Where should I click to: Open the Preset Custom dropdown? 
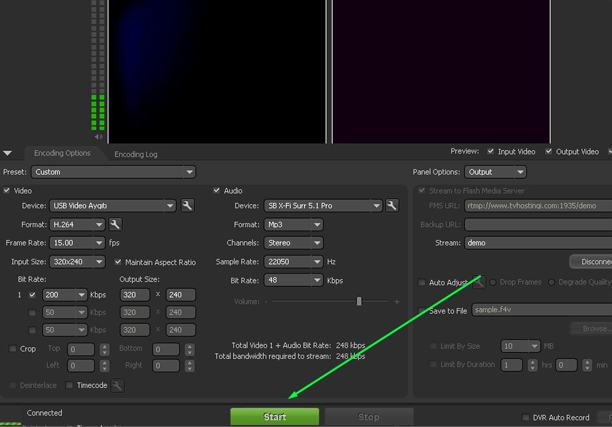[113, 172]
